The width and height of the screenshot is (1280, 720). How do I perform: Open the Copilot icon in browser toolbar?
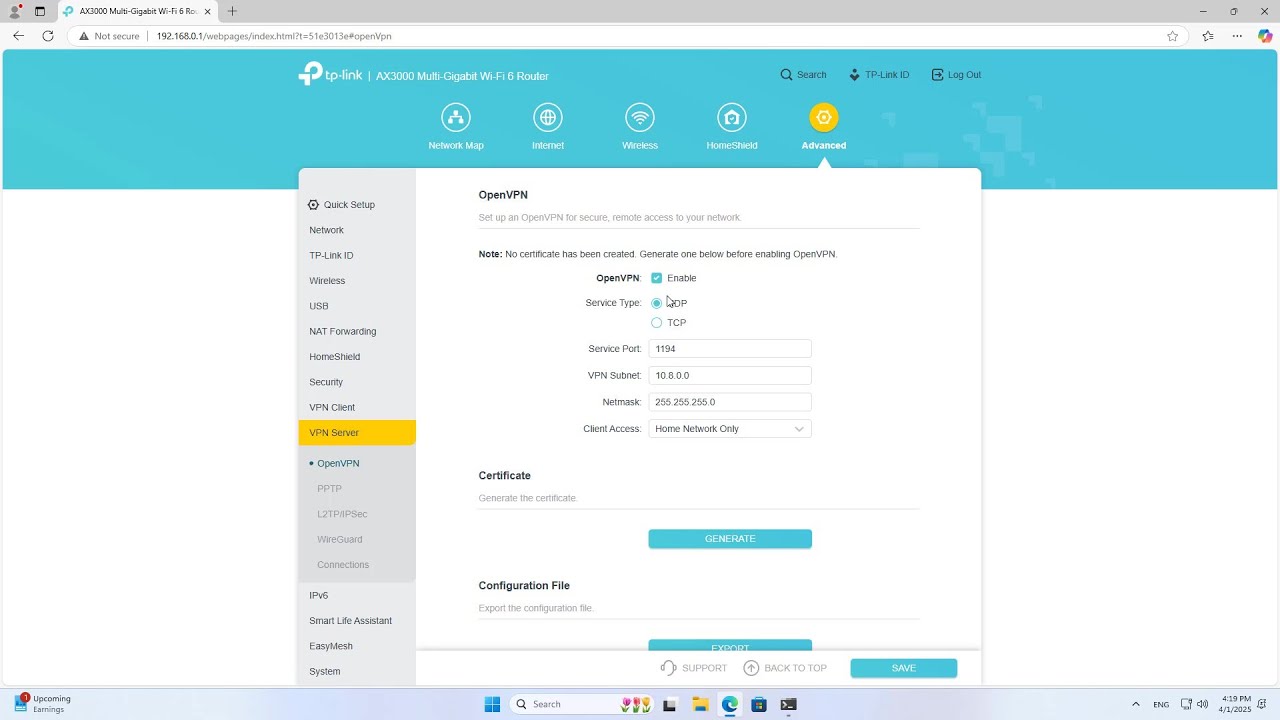(x=1265, y=36)
